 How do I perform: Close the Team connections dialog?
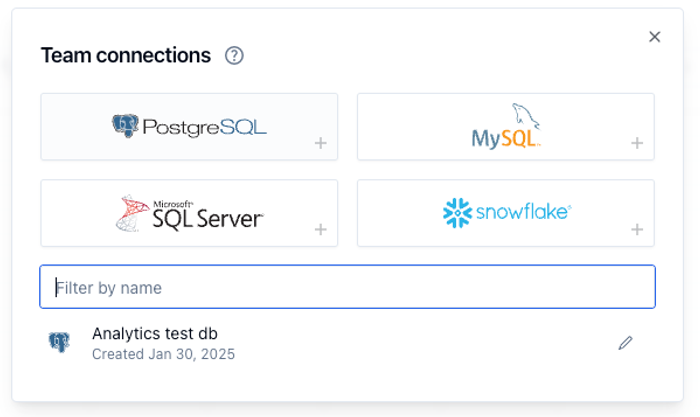point(655,37)
